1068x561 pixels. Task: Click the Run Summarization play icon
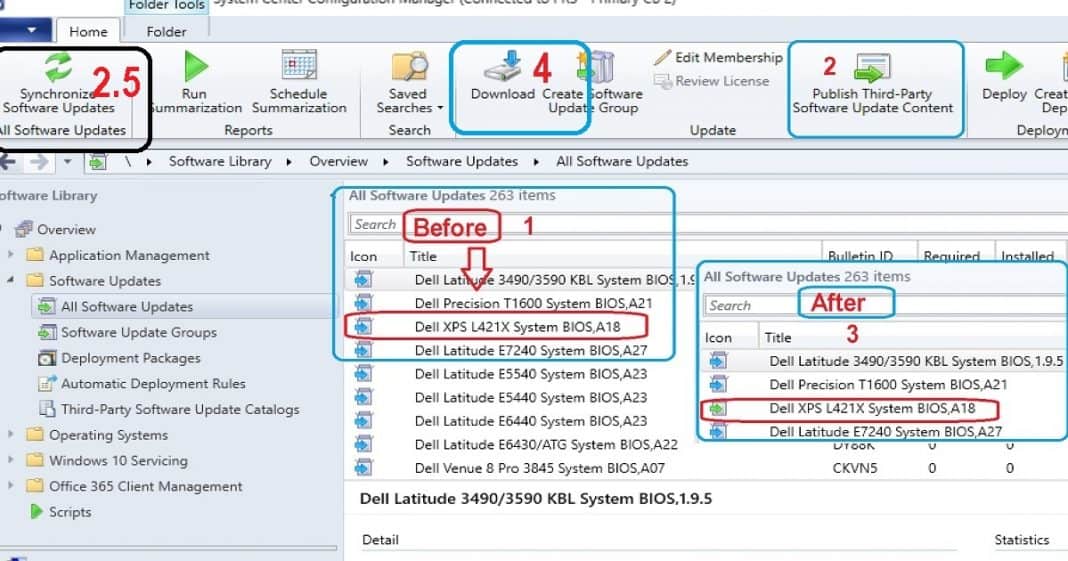pos(195,67)
